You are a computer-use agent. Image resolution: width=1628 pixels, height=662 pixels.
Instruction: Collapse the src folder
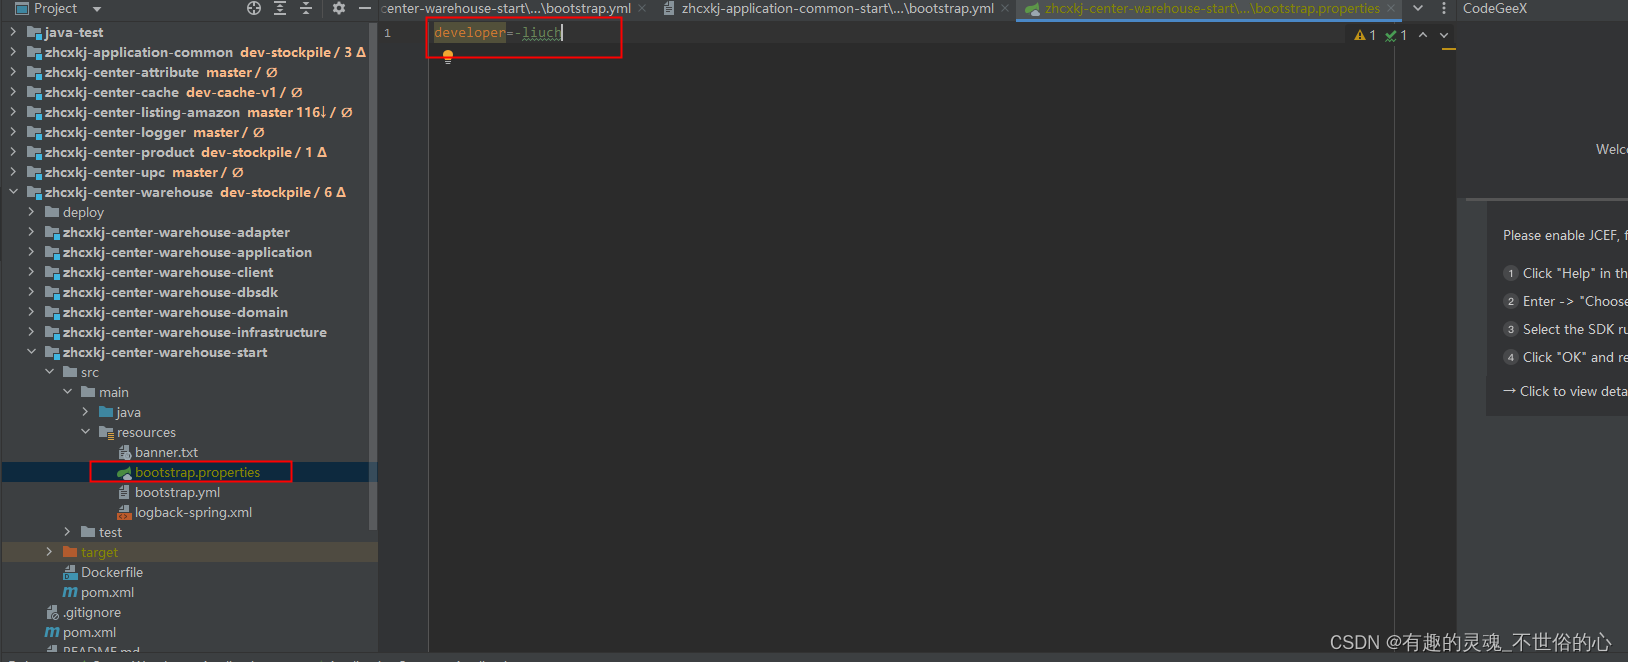tap(49, 372)
